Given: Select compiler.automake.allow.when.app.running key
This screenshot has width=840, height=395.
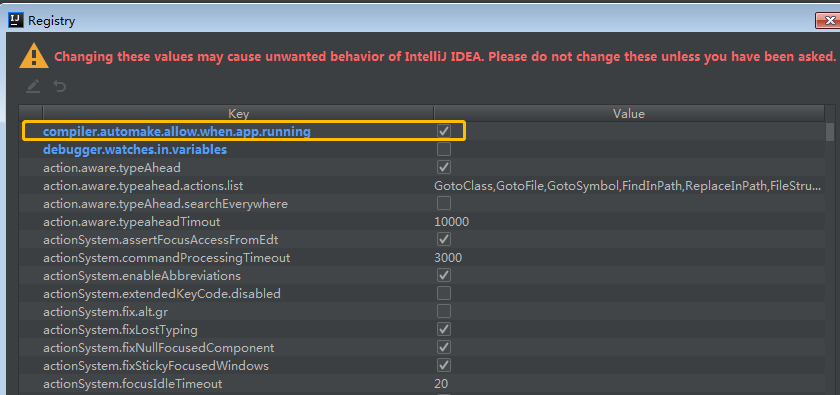Looking at the screenshot, I should pos(177,131).
